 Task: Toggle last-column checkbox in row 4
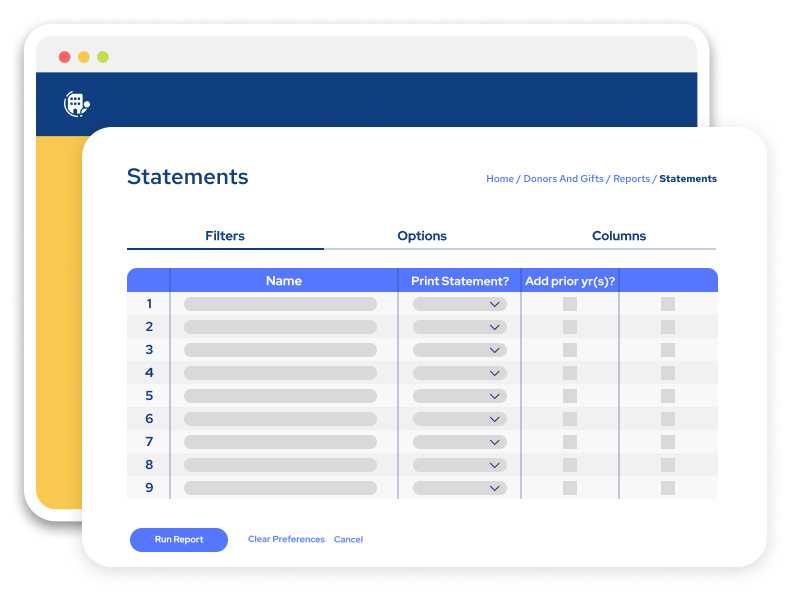(668, 373)
